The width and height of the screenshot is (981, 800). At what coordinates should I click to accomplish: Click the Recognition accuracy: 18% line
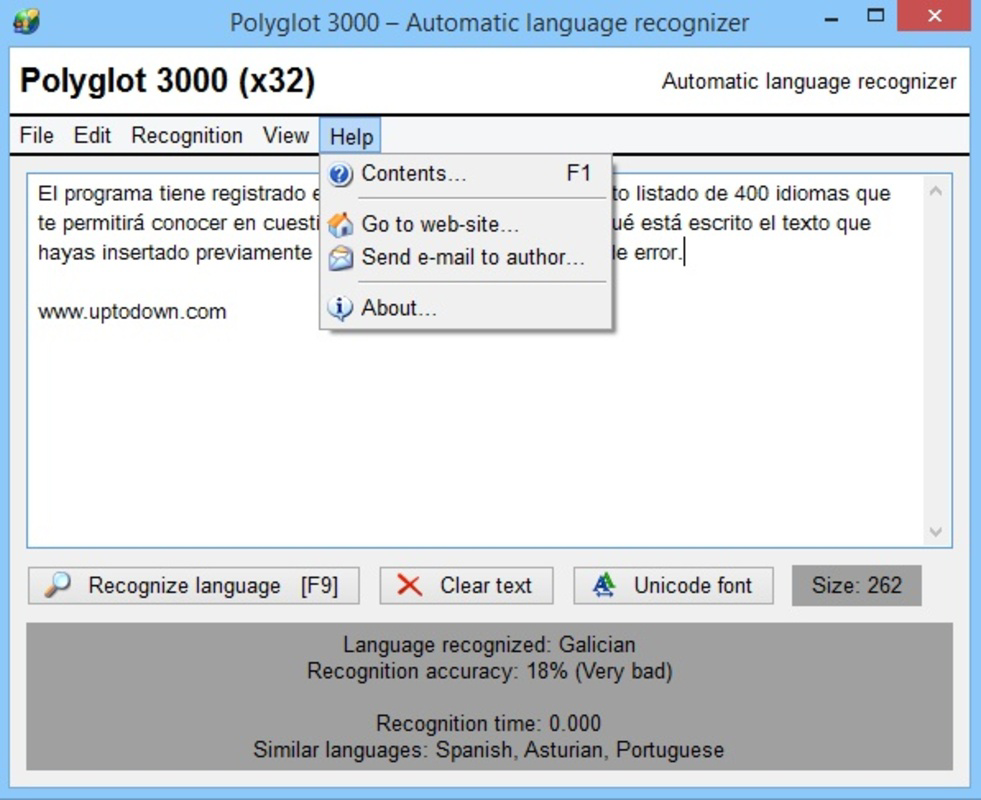(x=489, y=671)
